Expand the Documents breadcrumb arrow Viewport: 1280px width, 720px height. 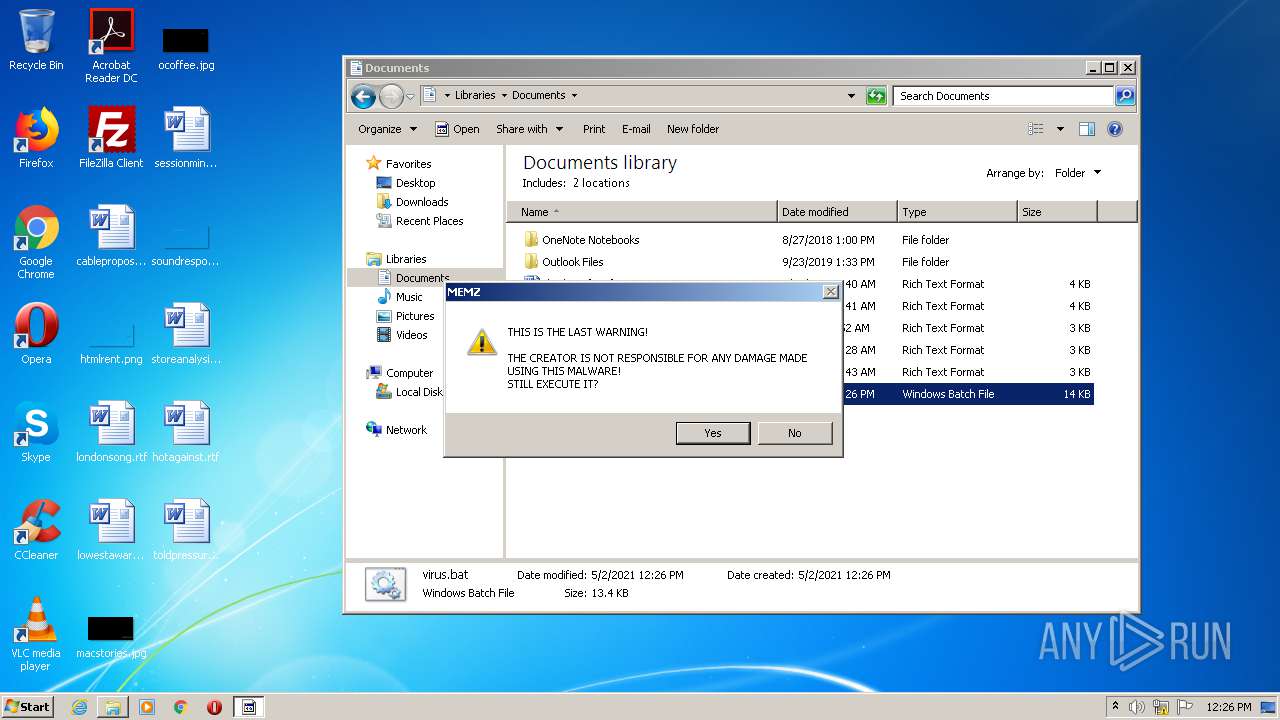point(574,96)
